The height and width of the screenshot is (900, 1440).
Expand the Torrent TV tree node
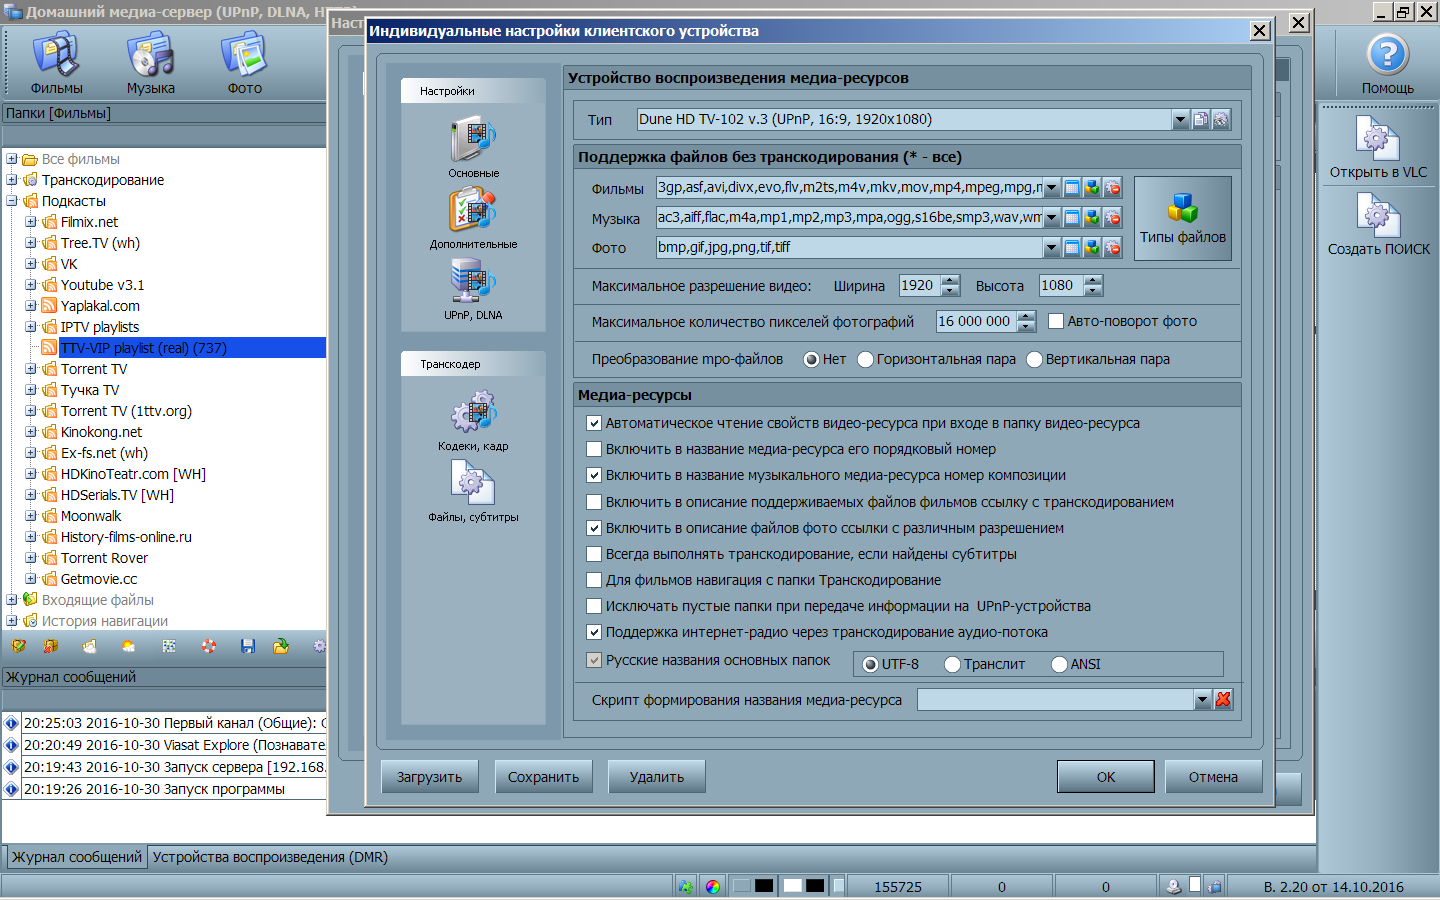[30, 369]
